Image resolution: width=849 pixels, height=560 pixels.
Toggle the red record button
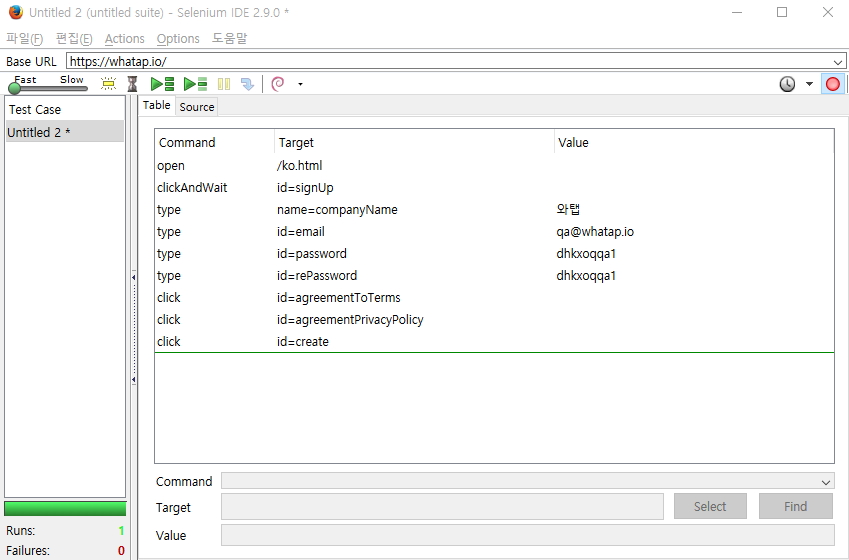pos(833,84)
